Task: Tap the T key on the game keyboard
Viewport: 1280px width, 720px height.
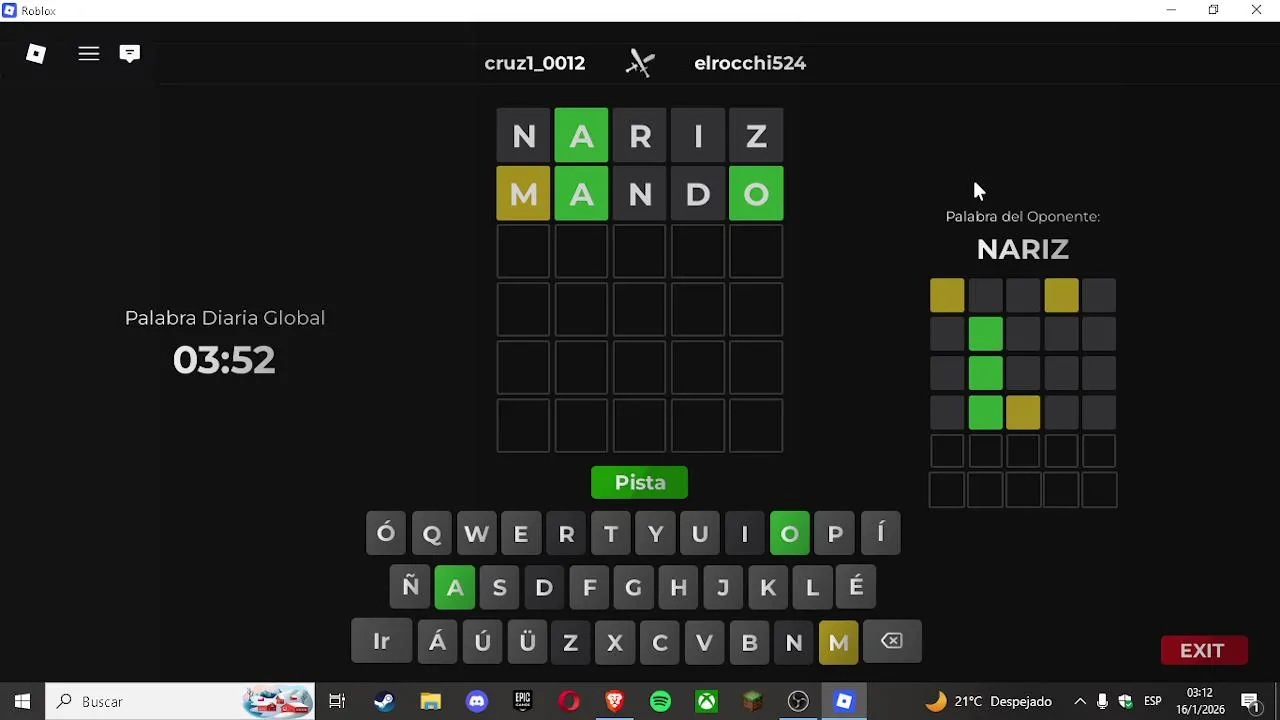Action: pyautogui.click(x=611, y=534)
